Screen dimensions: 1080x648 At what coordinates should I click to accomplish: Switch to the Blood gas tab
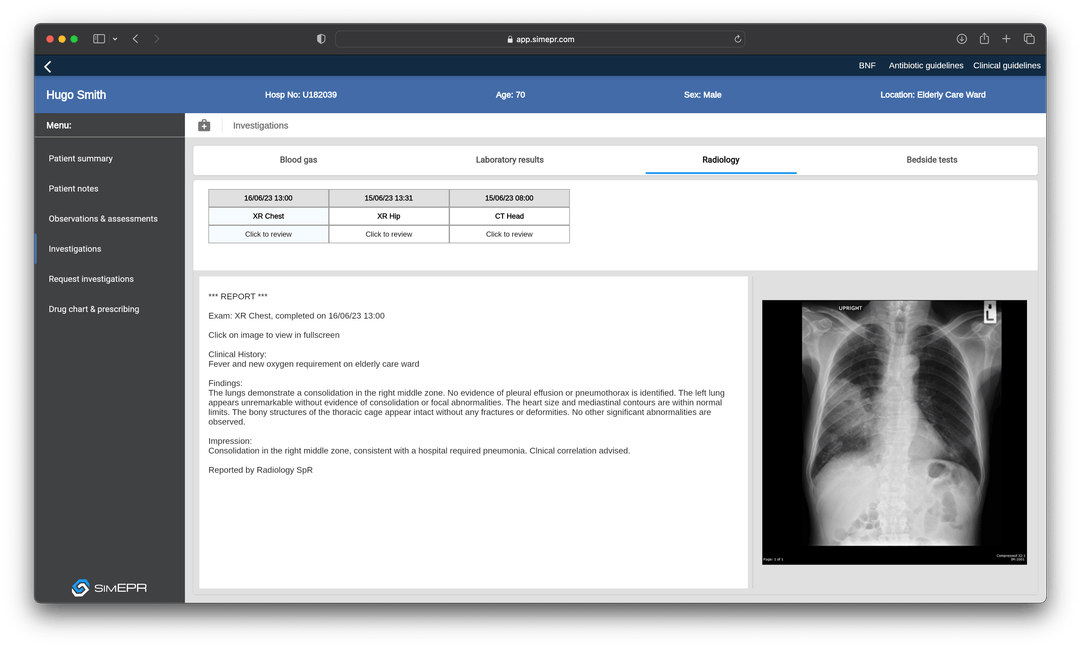pyautogui.click(x=298, y=160)
